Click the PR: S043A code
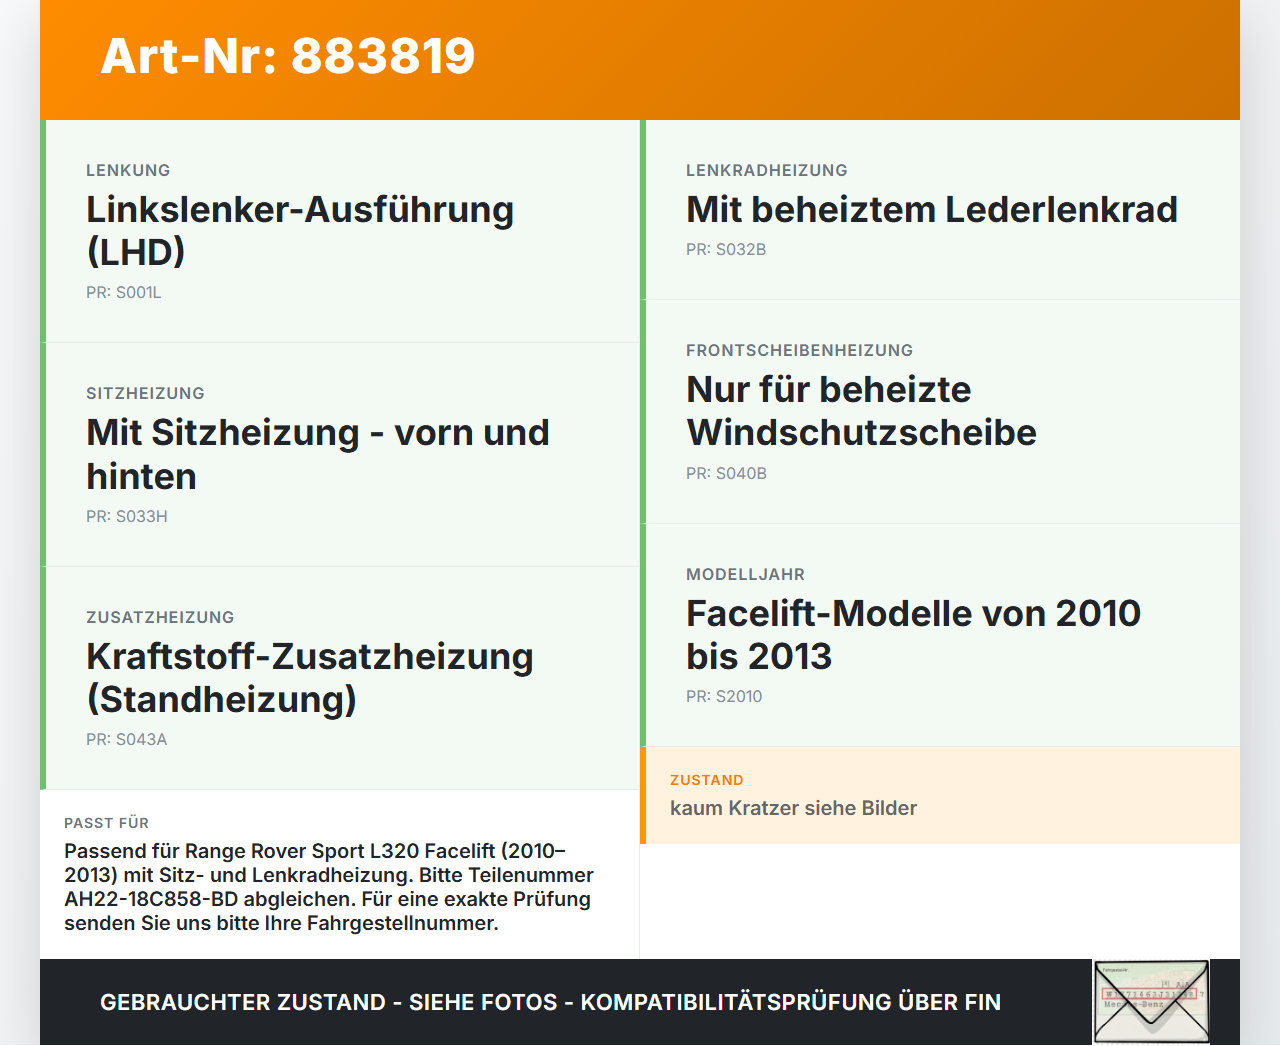1280x1046 pixels. [x=127, y=740]
